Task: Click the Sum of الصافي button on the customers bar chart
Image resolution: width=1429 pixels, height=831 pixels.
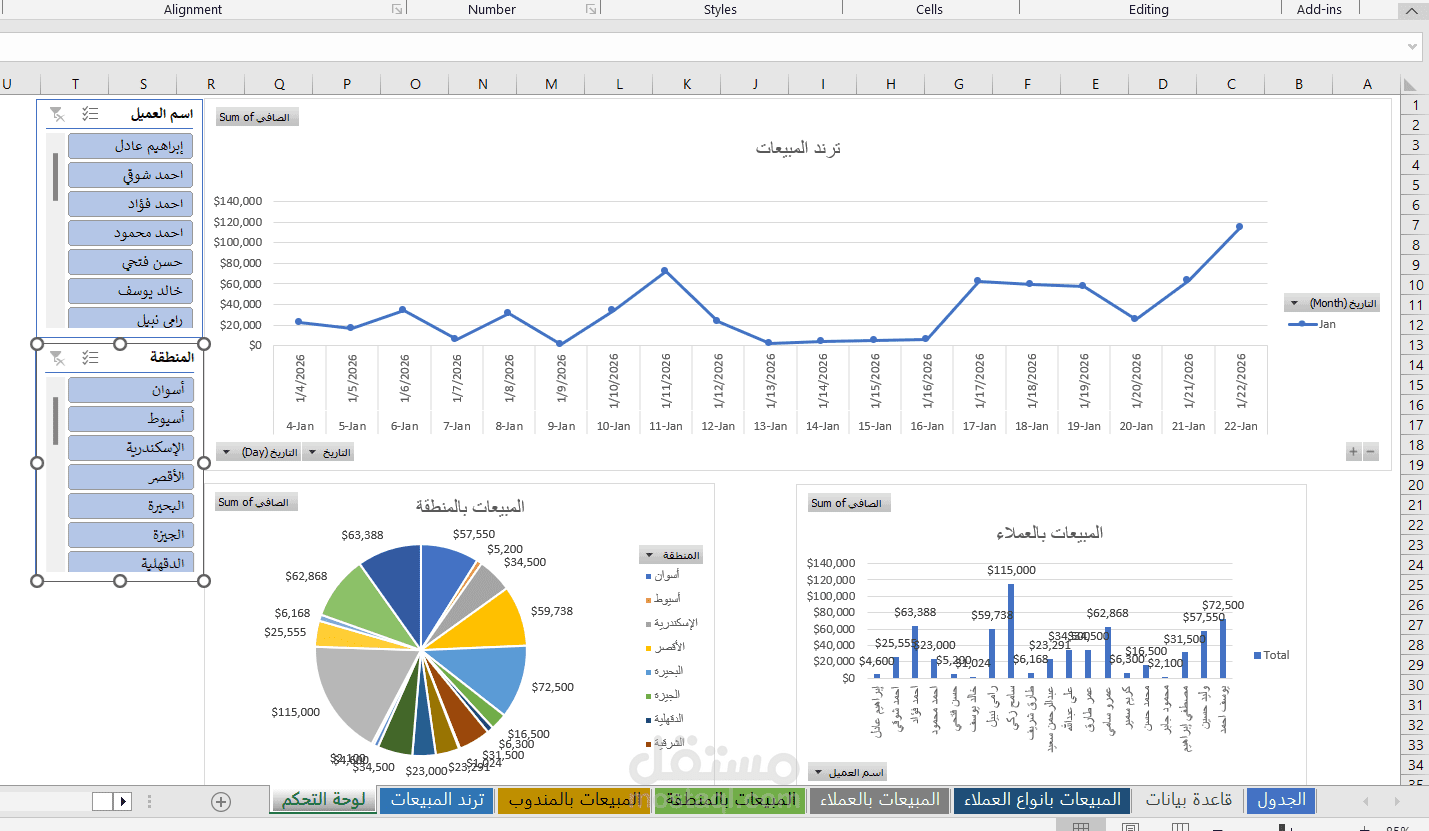Action: pyautogui.click(x=849, y=503)
